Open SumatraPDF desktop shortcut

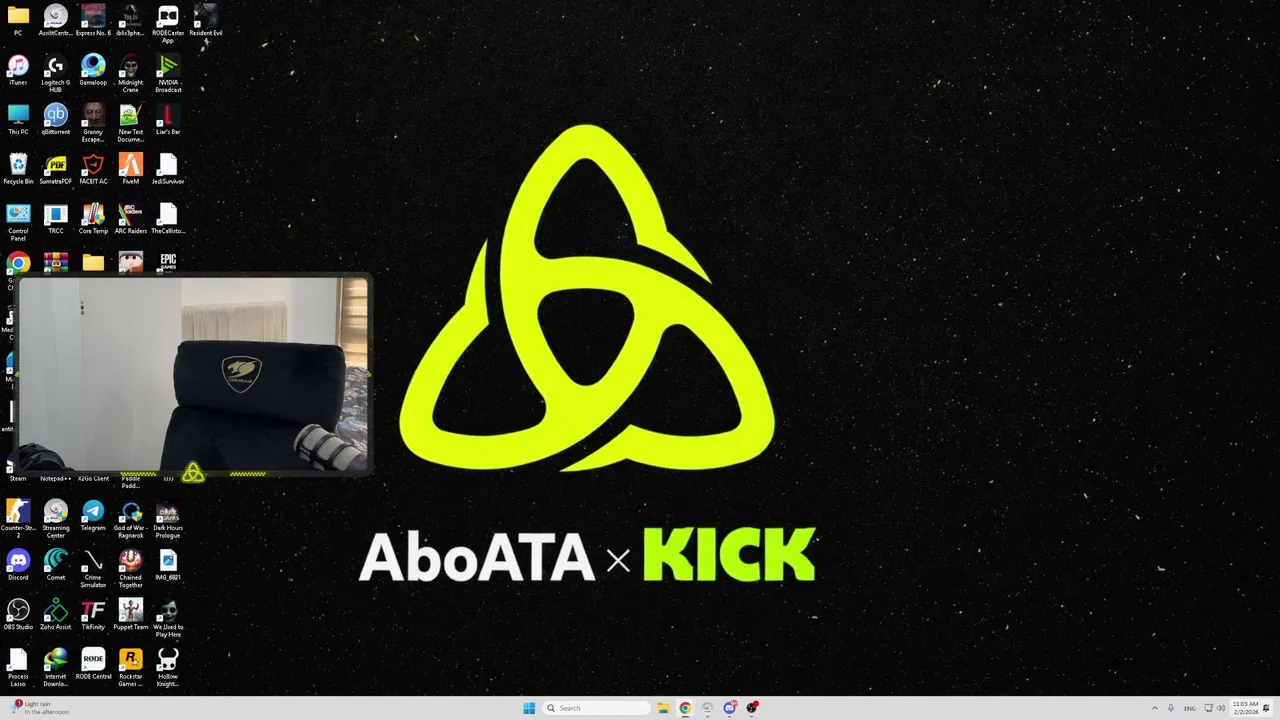(x=55, y=169)
